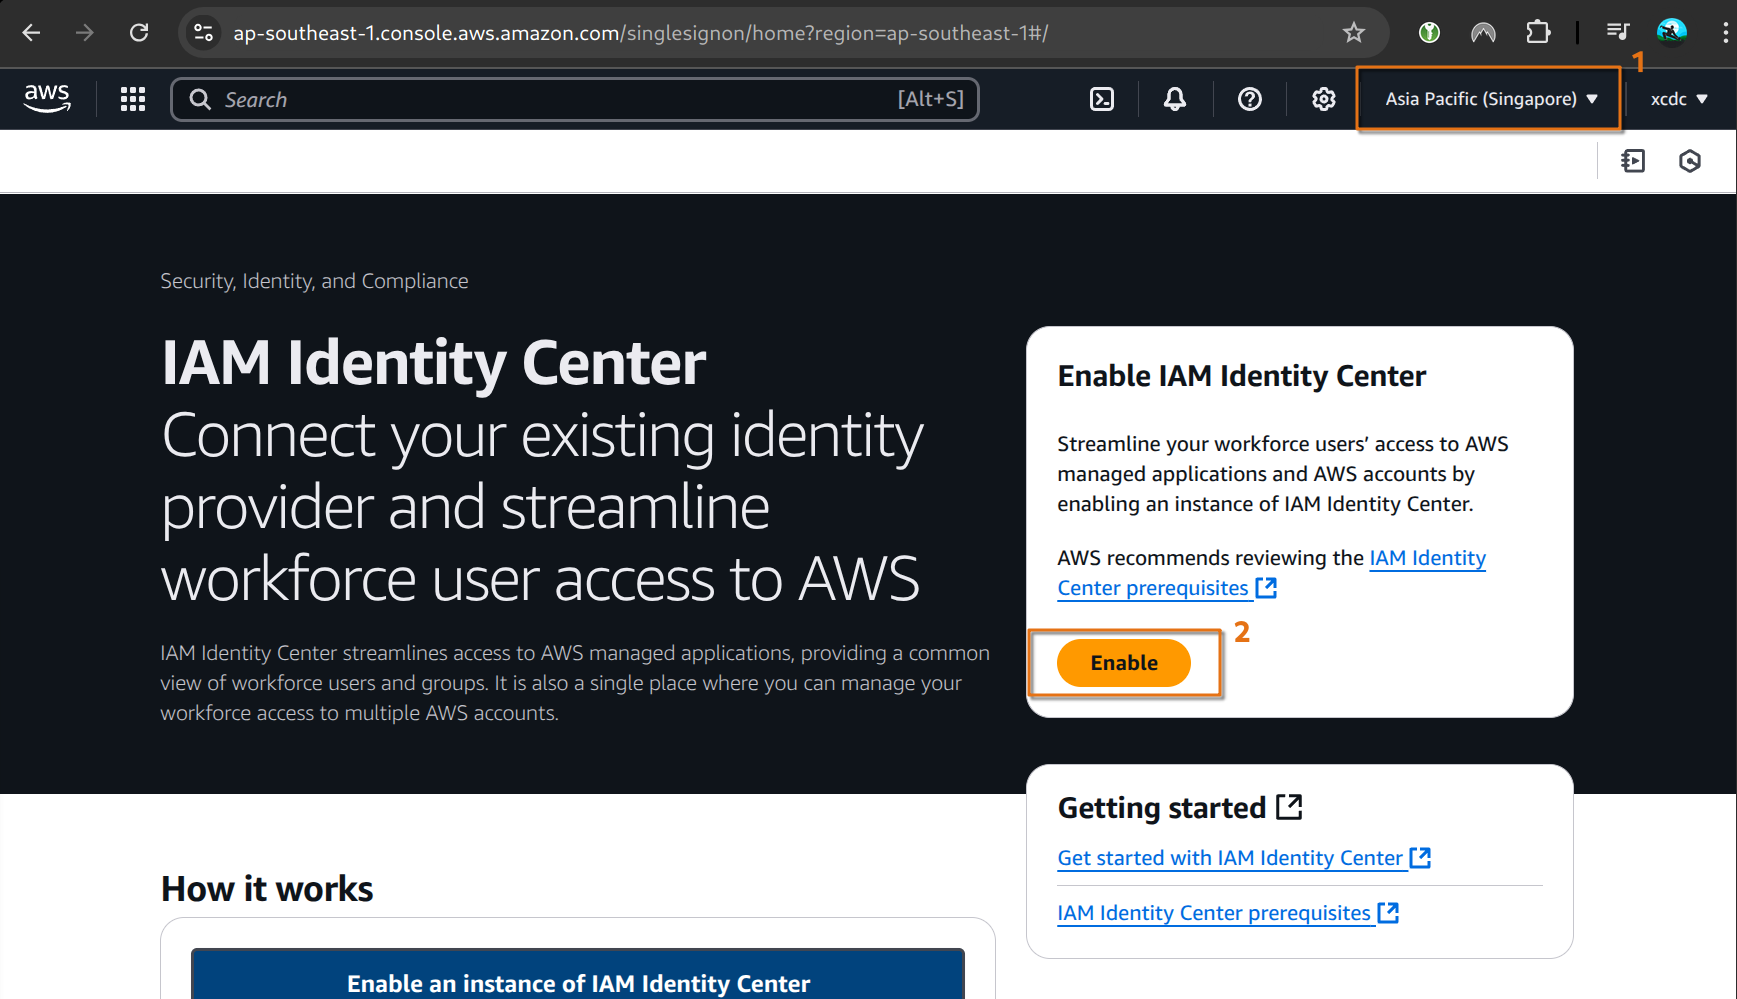The image size is (1737, 999).
Task: Click the arc-shaped extension icon in toolbar
Action: coord(1483,33)
